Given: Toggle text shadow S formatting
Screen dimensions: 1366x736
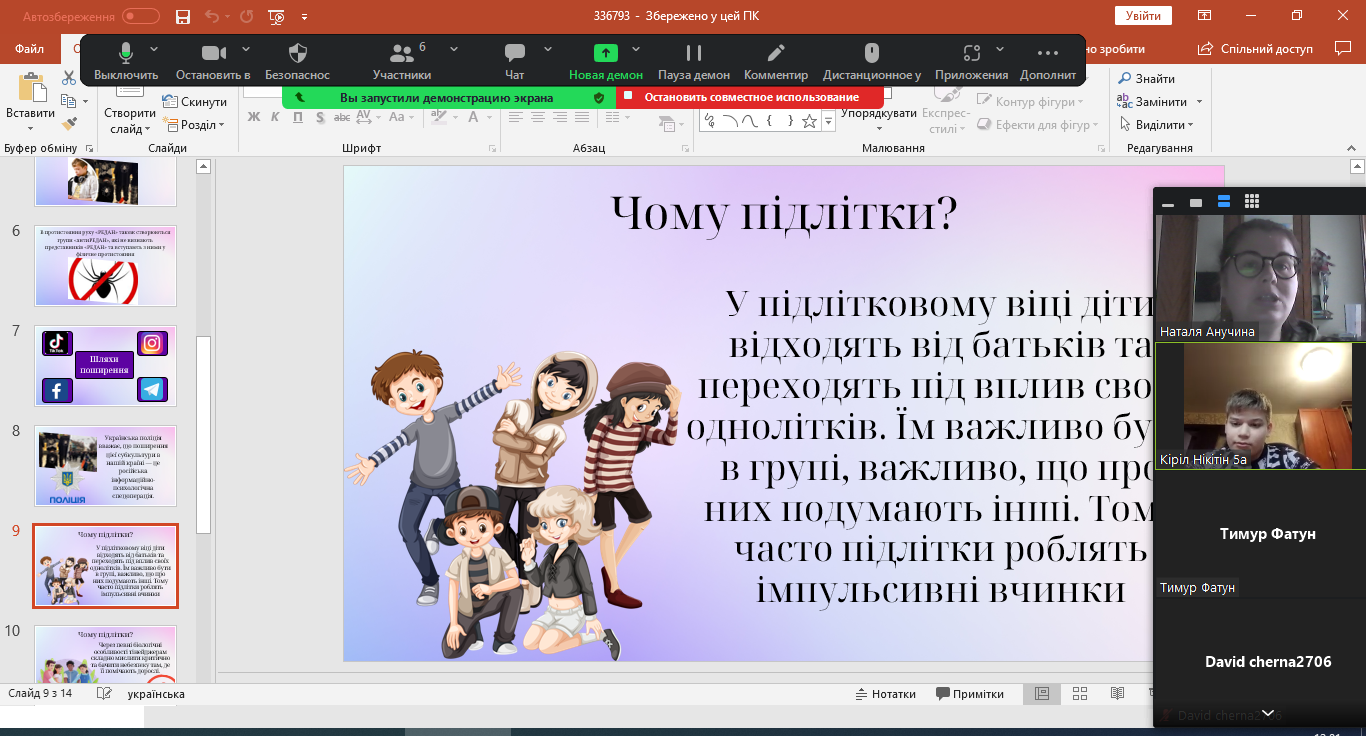Looking at the screenshot, I should [x=319, y=117].
